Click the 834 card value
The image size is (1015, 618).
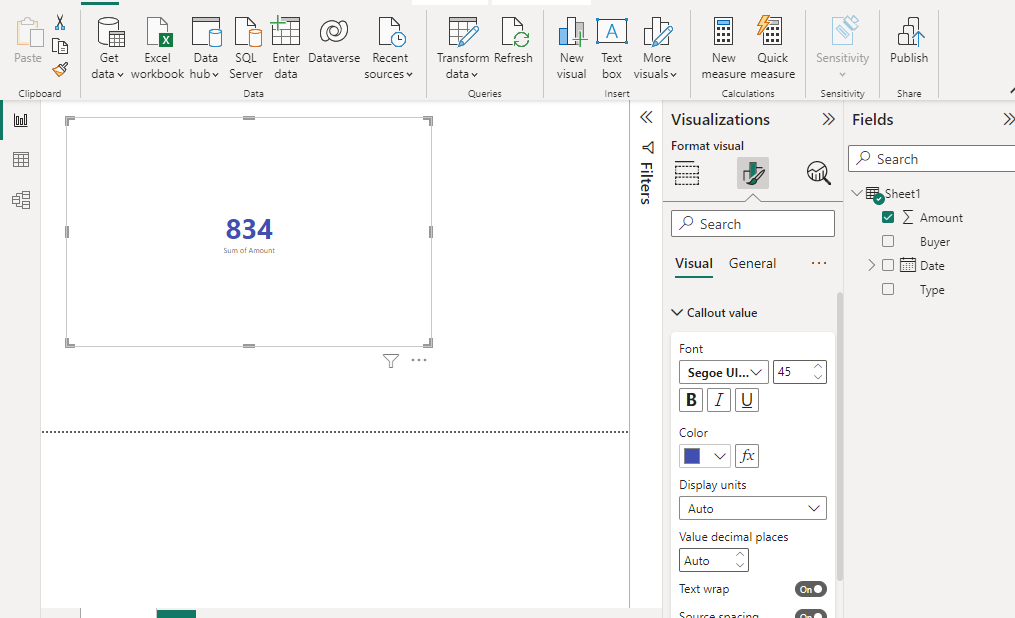coord(249,229)
